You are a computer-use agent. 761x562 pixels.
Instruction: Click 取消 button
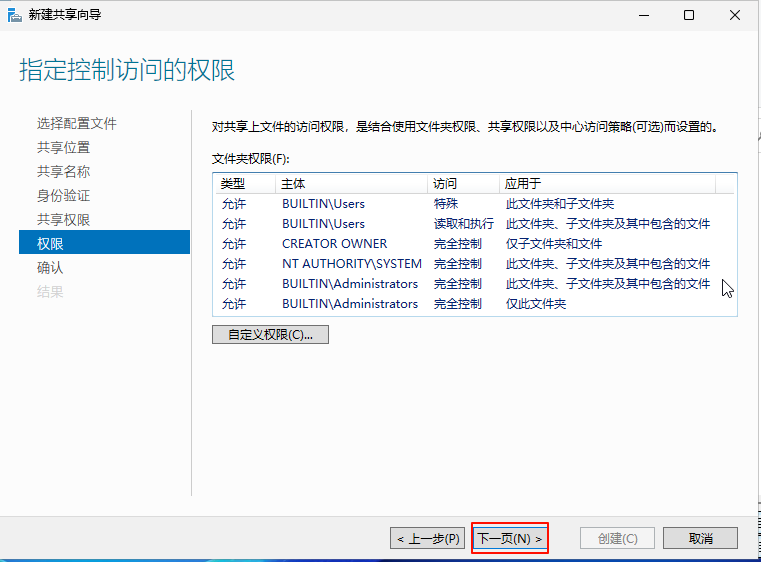(700, 538)
